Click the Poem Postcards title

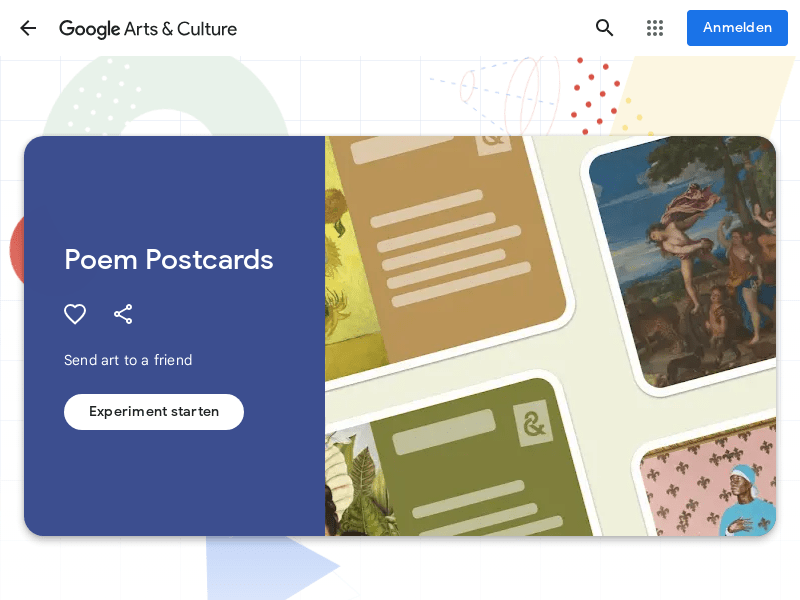(168, 260)
